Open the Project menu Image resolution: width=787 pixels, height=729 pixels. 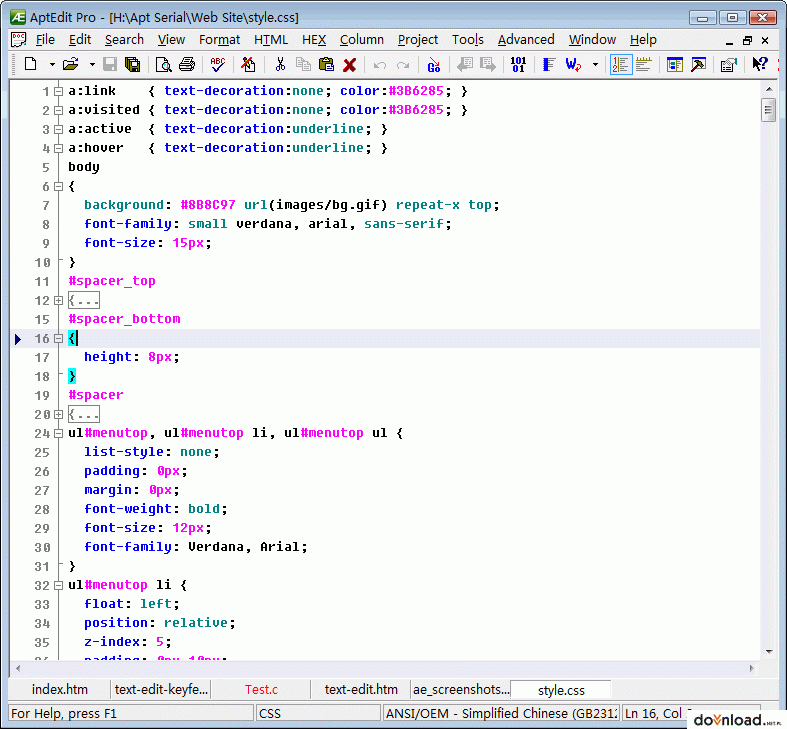click(x=418, y=40)
